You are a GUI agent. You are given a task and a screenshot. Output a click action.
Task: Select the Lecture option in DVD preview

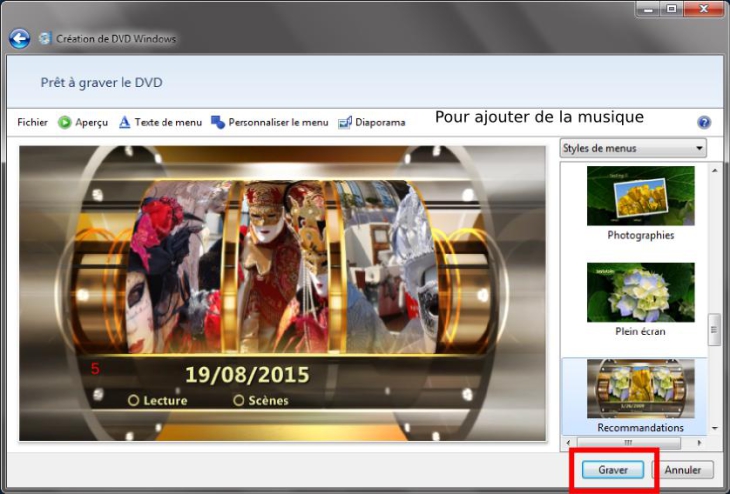point(158,400)
